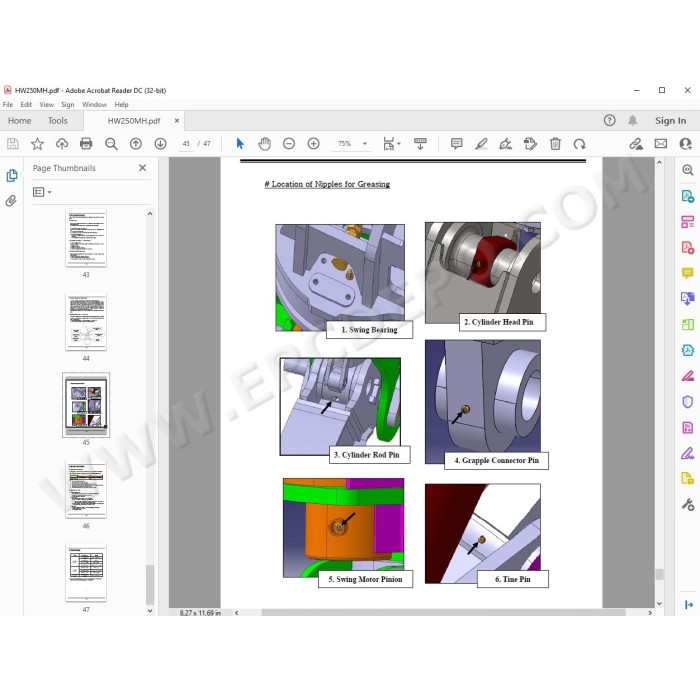Click document horizontal scroll right arrow
700x700 pixels.
650,612
